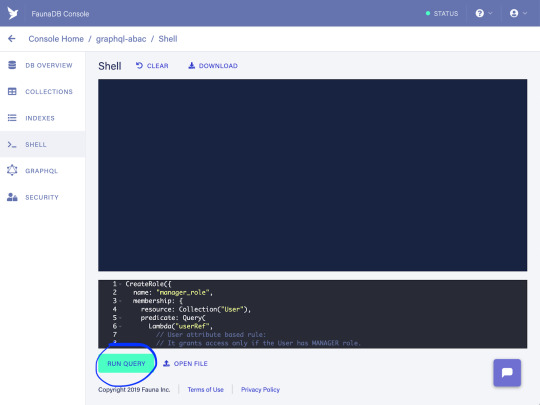This screenshot has width=540, height=405.
Task: Collapse the CreateRole fold arrow on line 1
Action: (120, 284)
